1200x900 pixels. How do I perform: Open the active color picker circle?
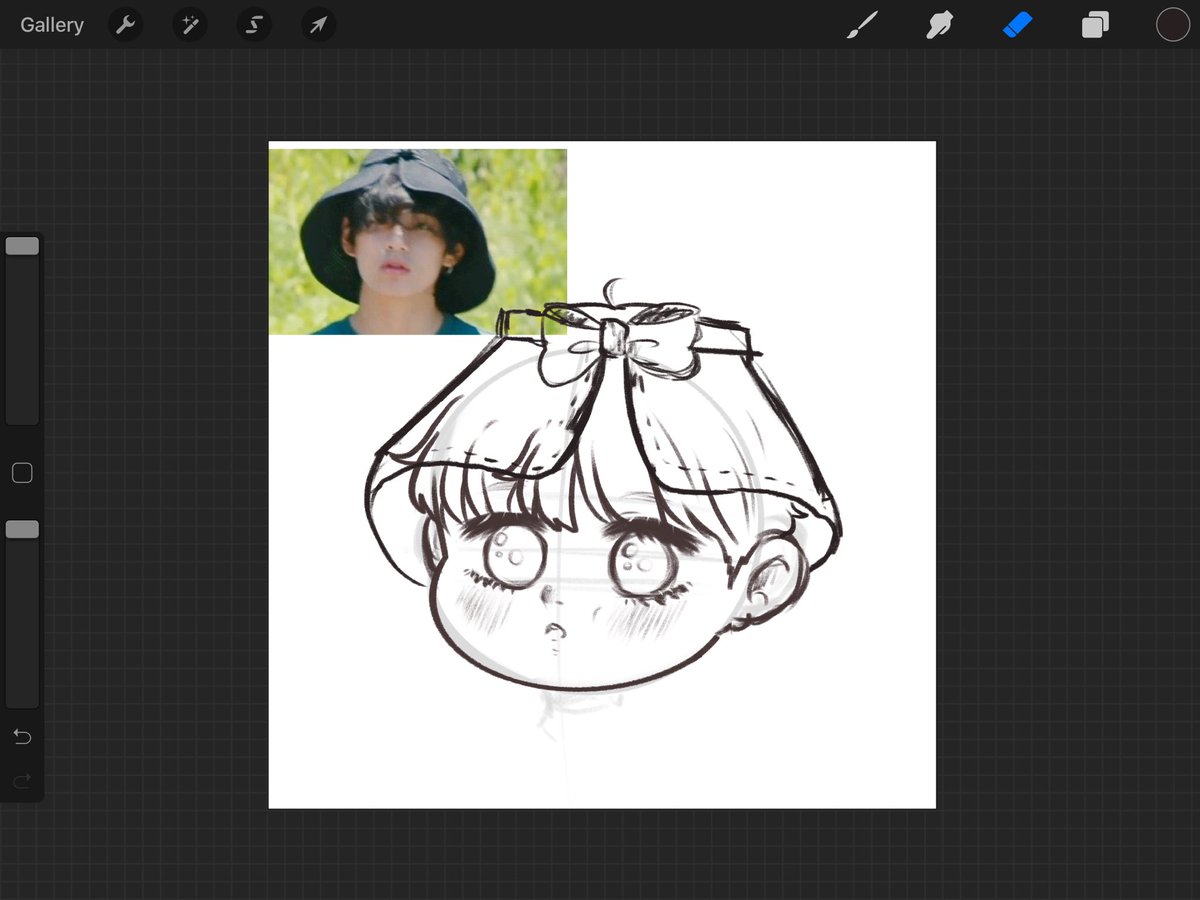point(1172,25)
